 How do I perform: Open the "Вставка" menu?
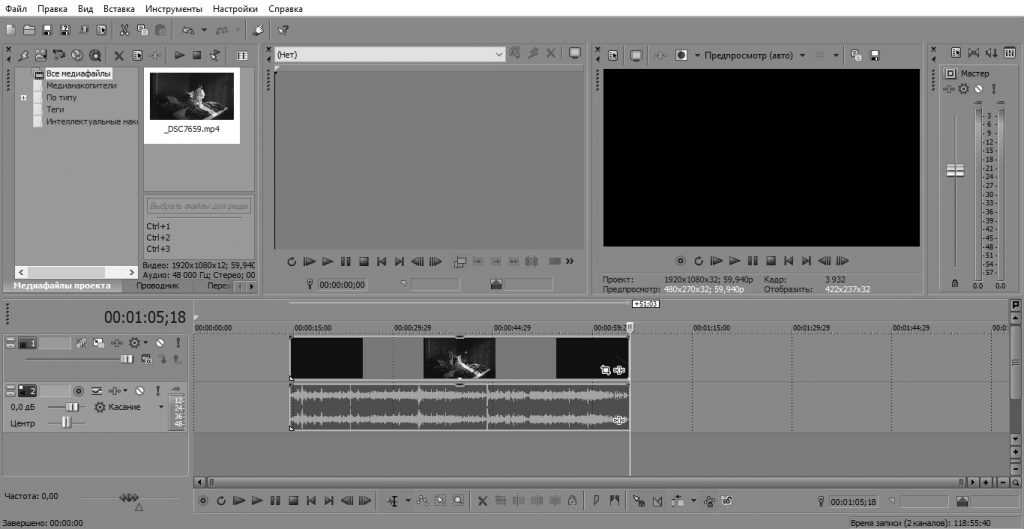(x=119, y=9)
